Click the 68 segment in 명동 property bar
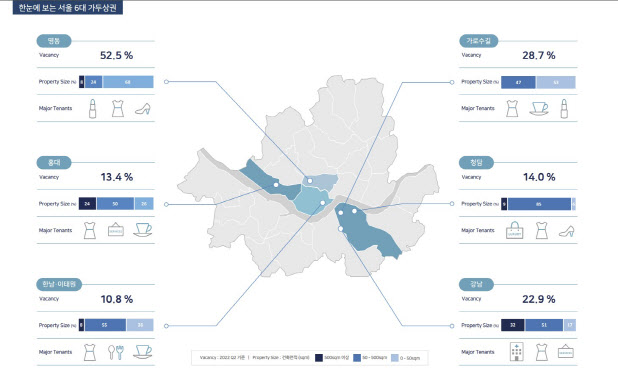Screen dimensions: 618x373 128,82
